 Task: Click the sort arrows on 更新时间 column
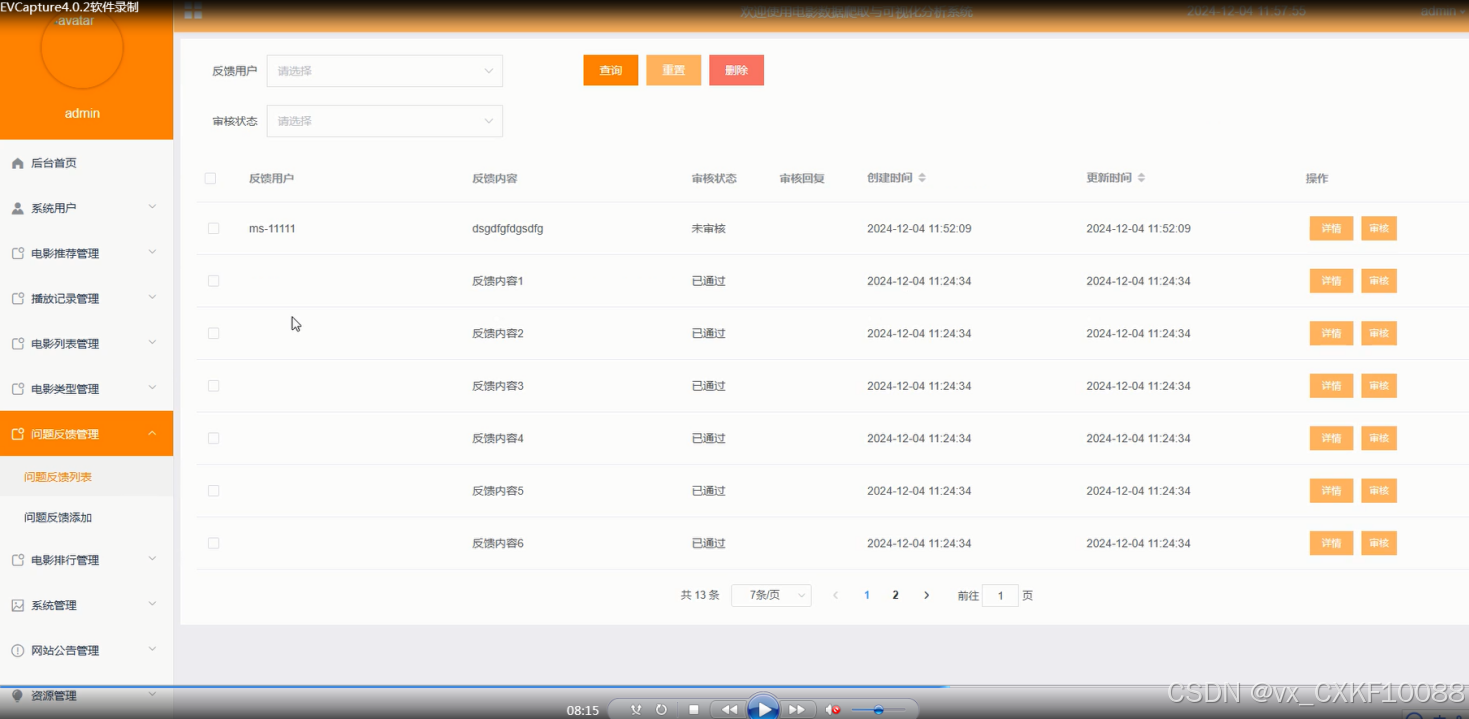(x=1141, y=178)
